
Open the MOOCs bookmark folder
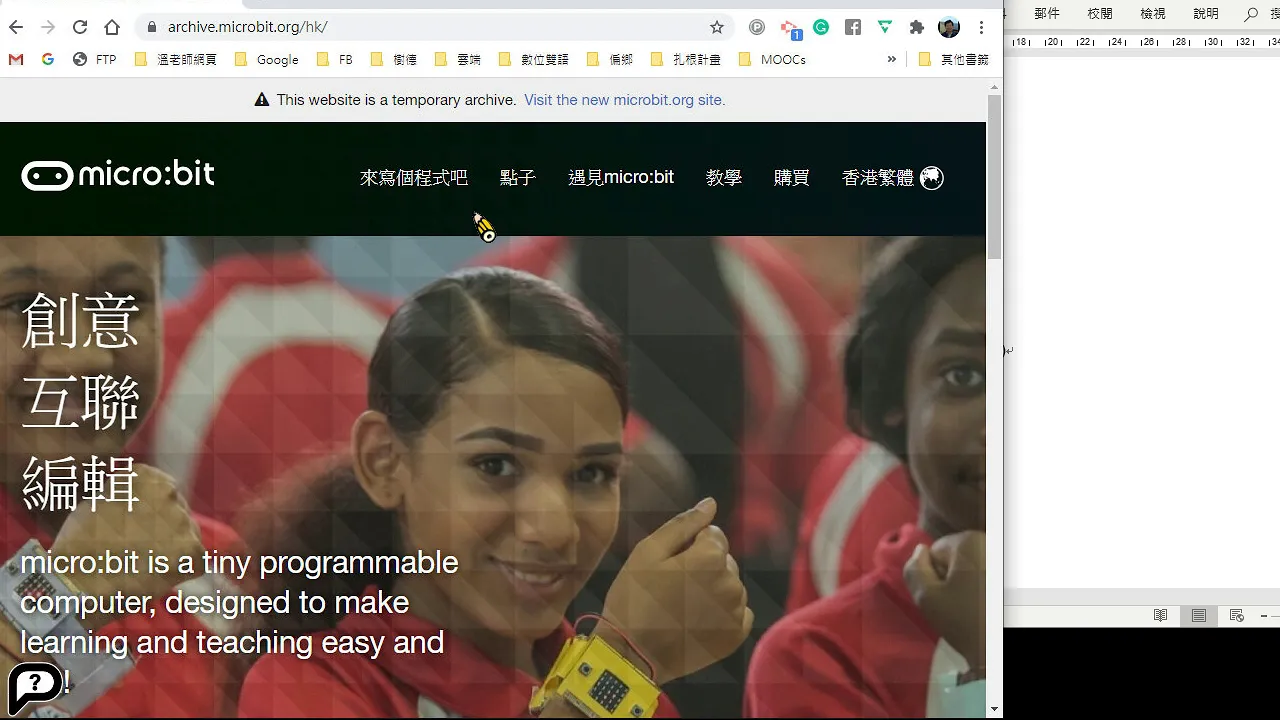point(772,59)
